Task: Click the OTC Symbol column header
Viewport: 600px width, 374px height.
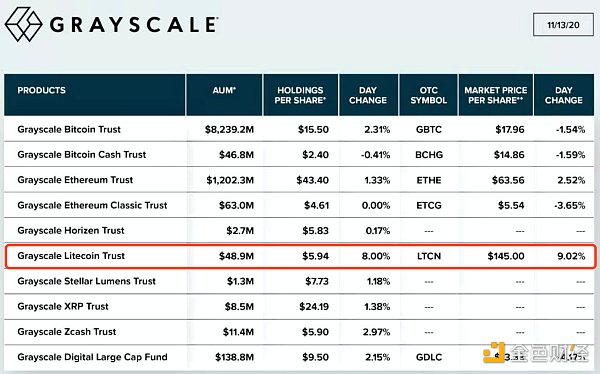Action: click(428, 95)
